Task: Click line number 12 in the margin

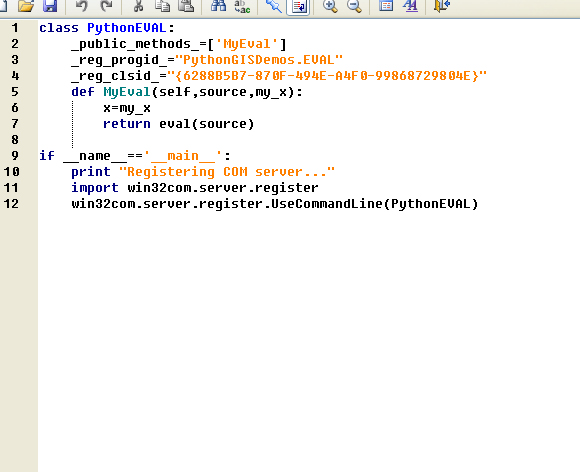Action: point(11,203)
